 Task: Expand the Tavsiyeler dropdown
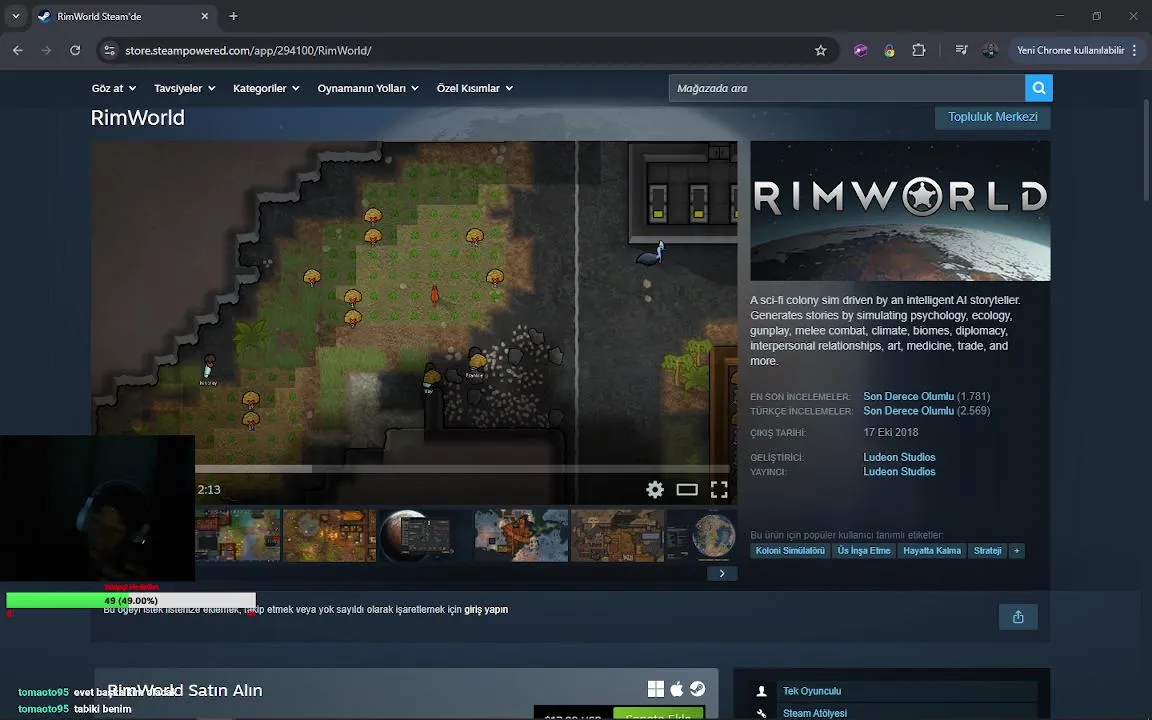184,88
